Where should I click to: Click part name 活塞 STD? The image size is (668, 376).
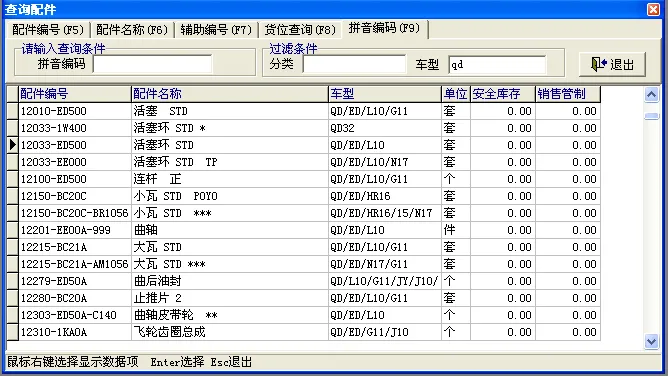tap(161, 111)
